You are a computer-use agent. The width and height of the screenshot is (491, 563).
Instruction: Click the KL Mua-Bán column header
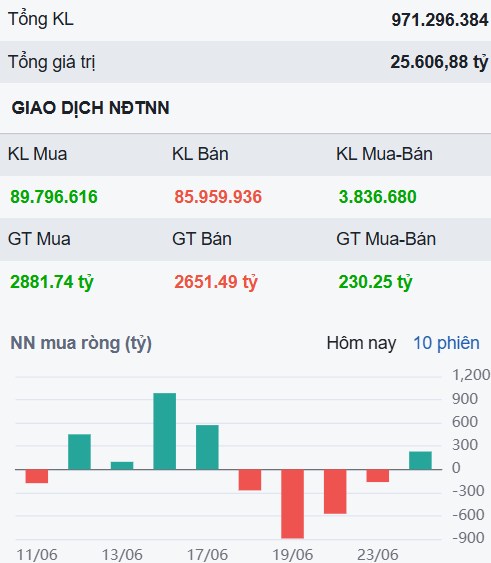384,154
